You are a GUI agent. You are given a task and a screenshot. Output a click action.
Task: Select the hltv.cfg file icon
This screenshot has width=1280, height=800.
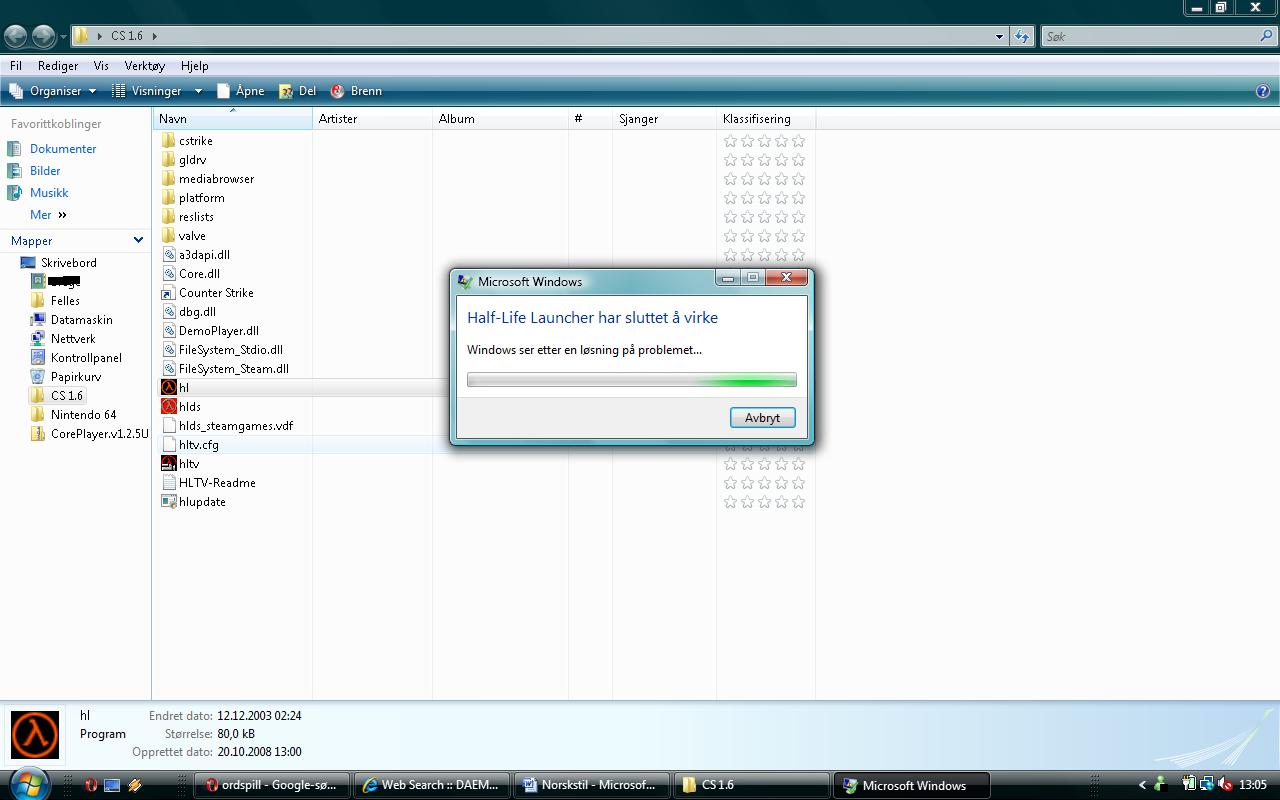(169, 445)
